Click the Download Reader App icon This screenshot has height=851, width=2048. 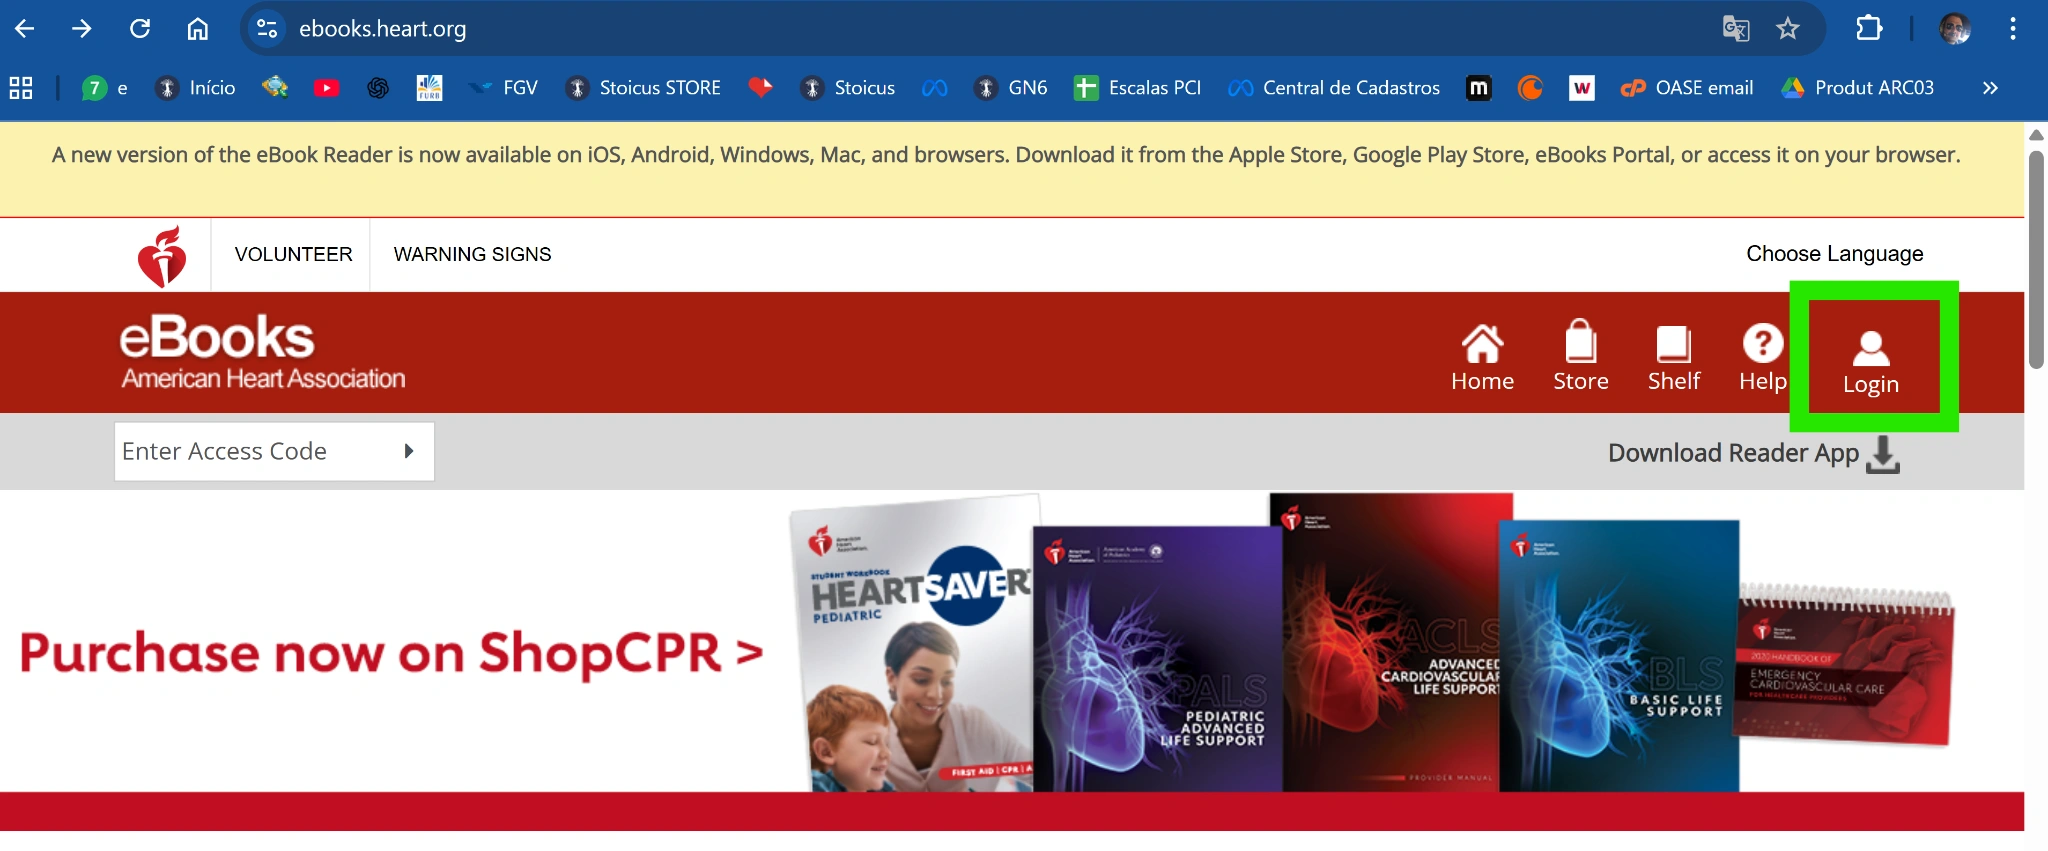coord(1882,454)
